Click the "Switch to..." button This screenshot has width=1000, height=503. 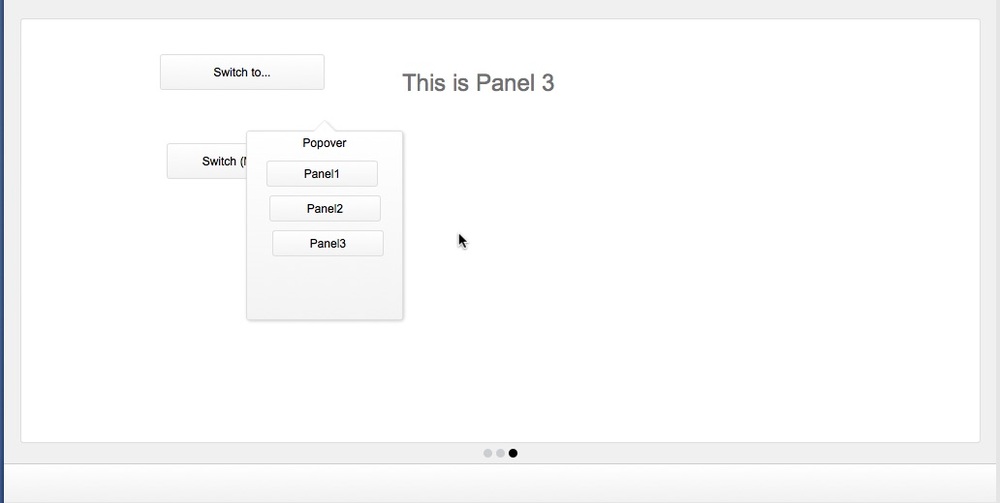(x=242, y=72)
